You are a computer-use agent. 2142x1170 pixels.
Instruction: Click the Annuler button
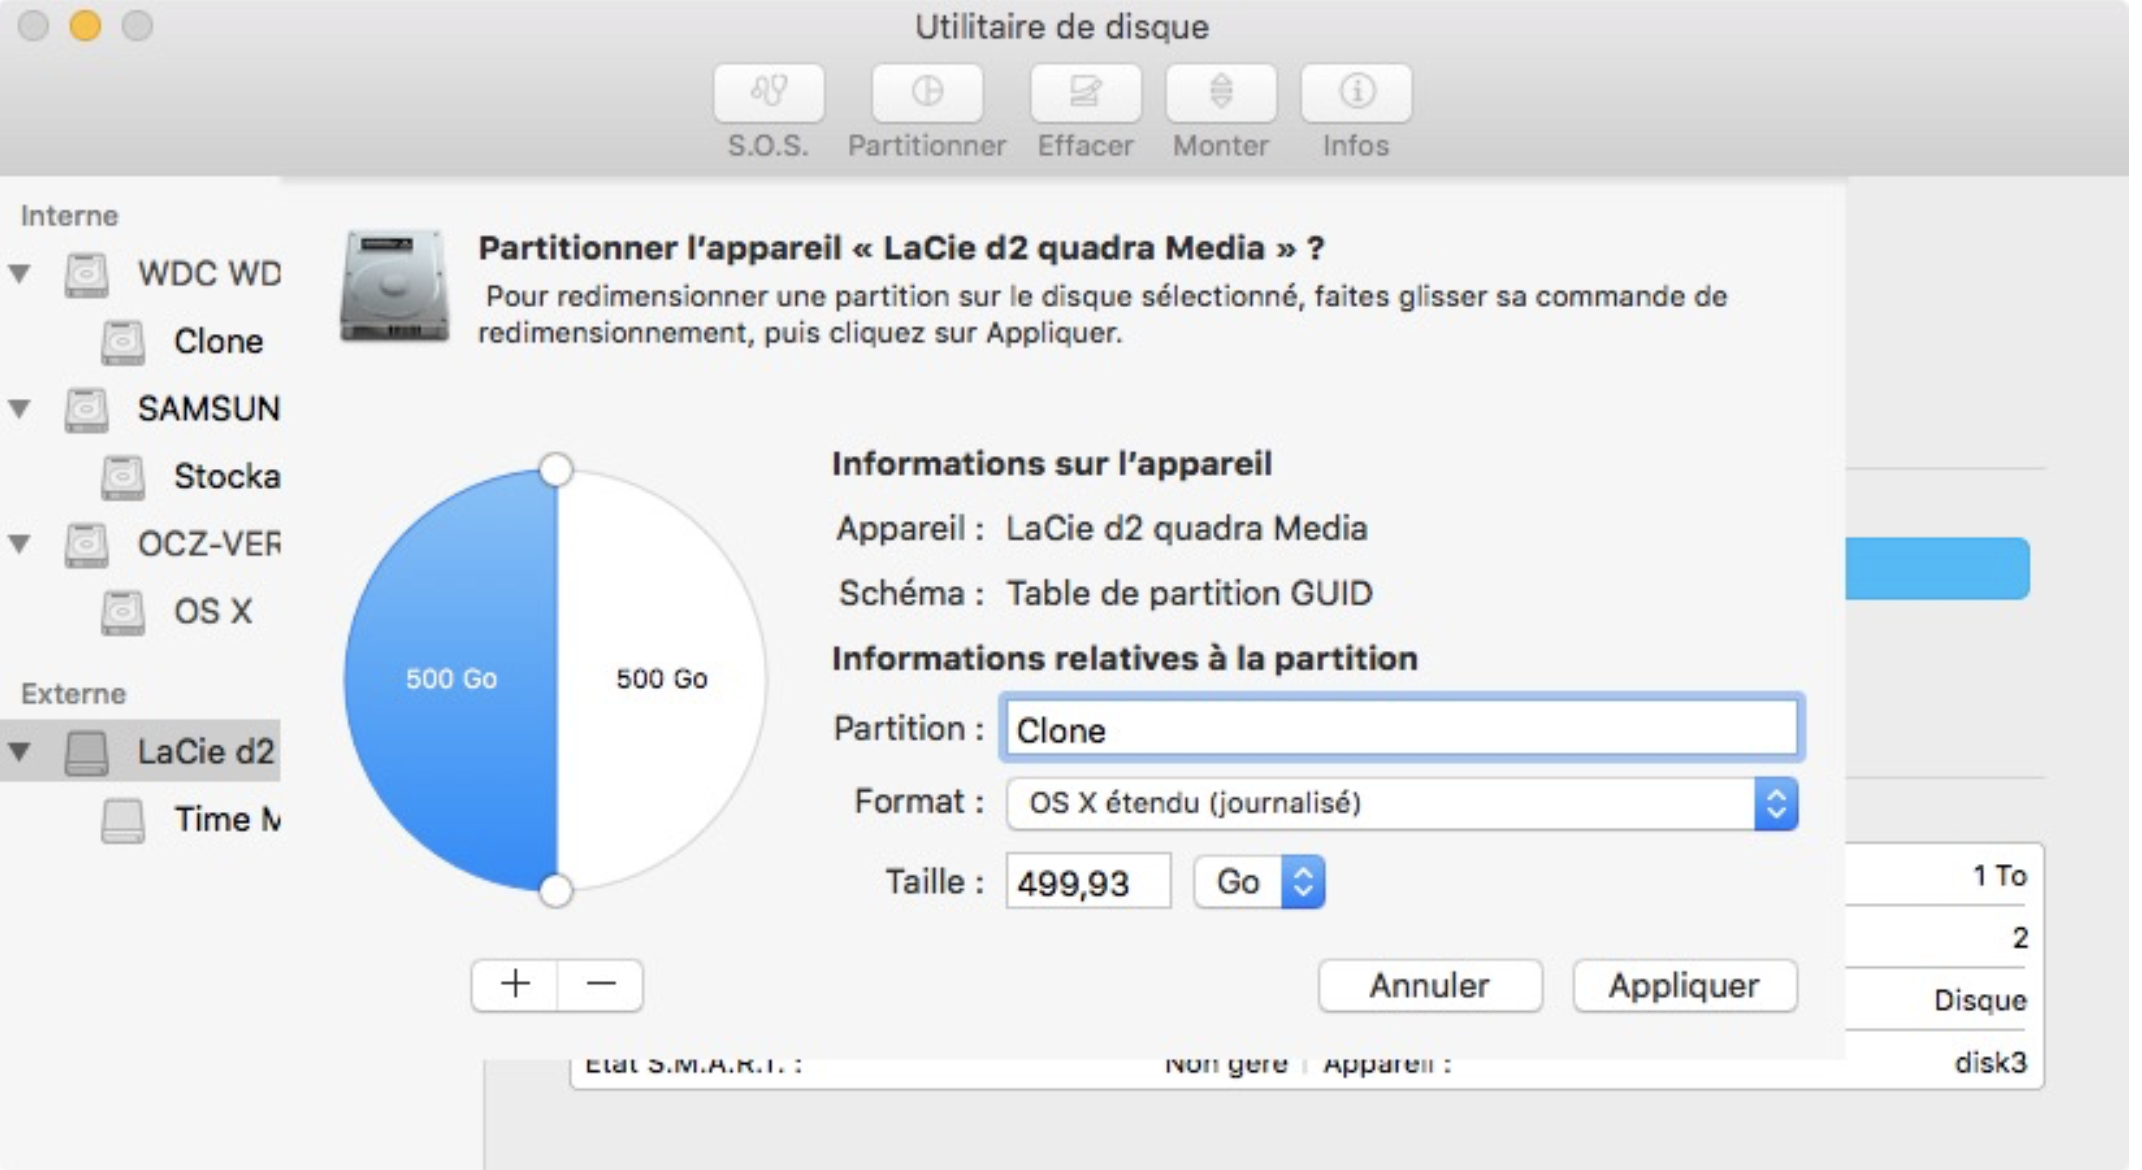[x=1429, y=986]
